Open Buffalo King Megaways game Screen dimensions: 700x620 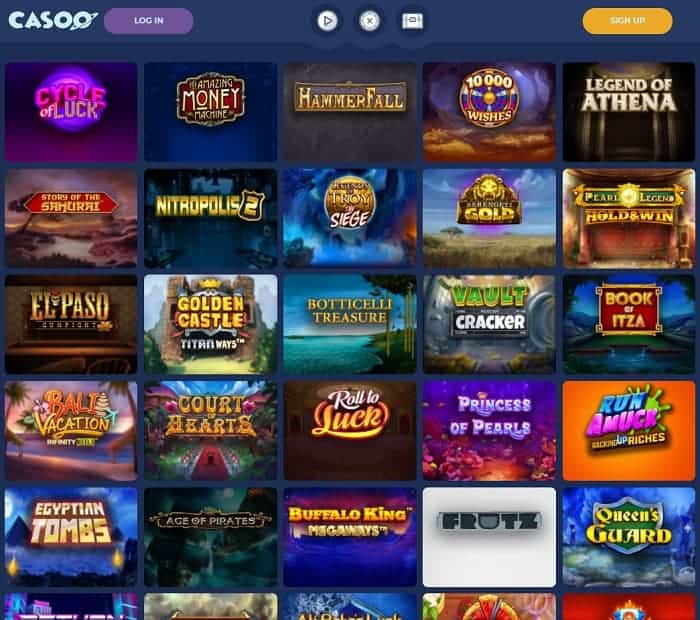pos(350,537)
